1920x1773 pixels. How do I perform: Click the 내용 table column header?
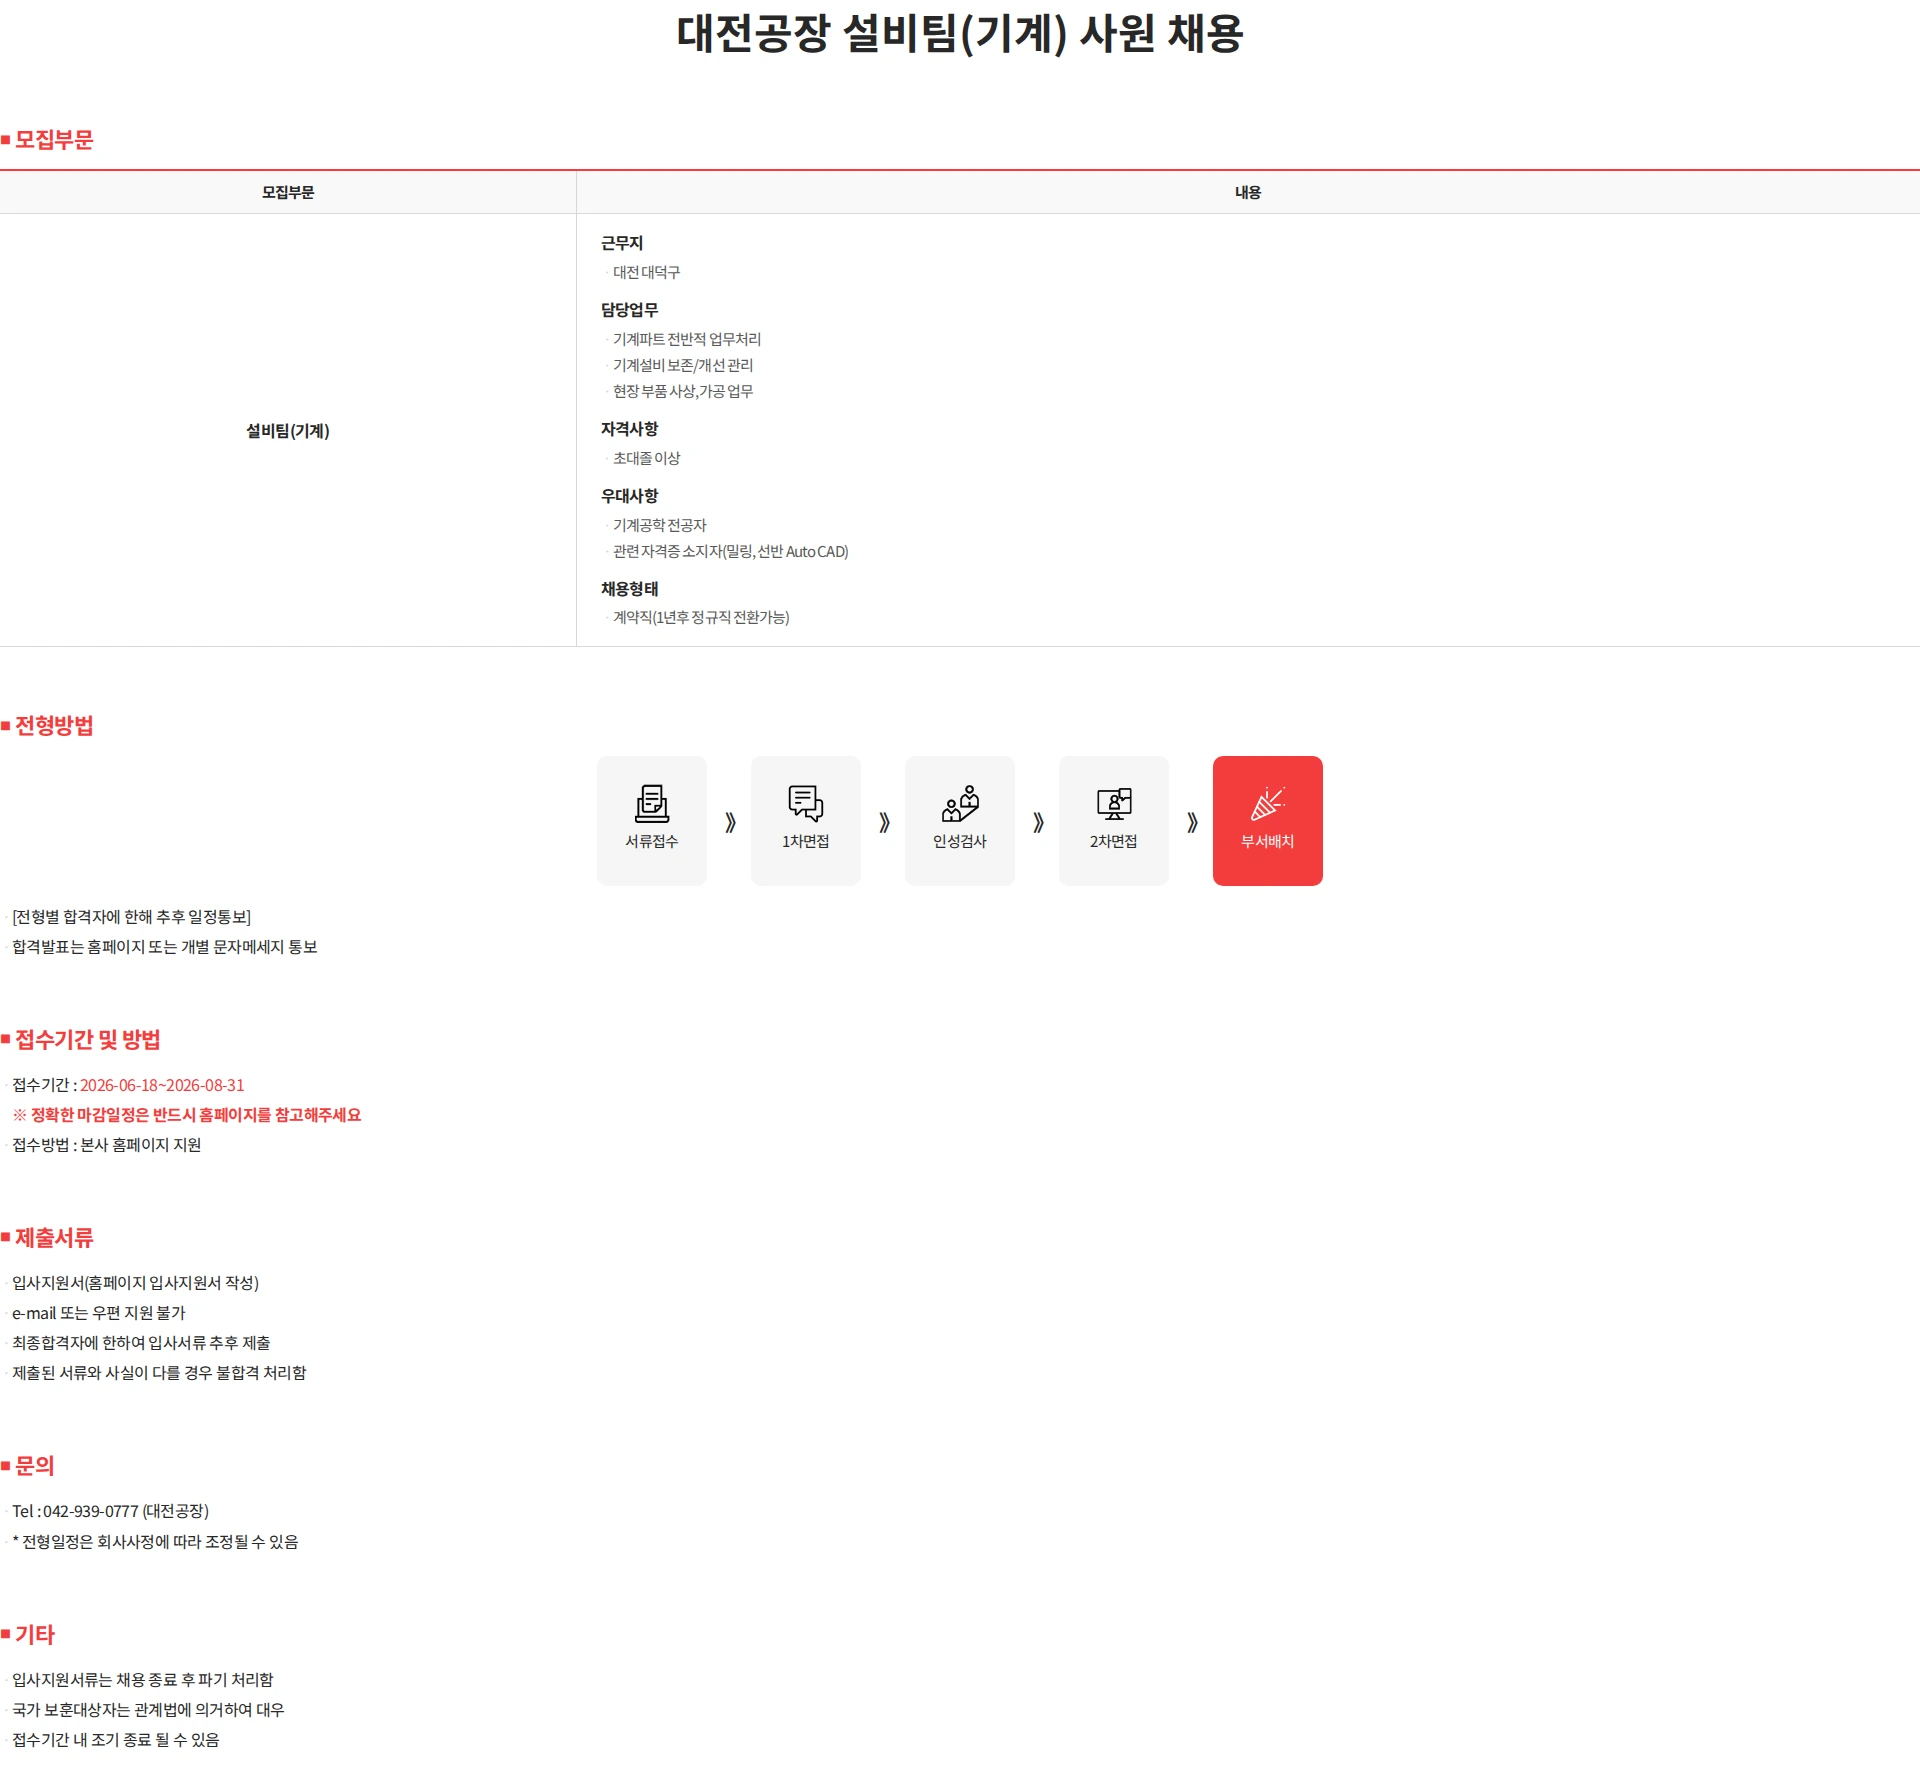1248,192
